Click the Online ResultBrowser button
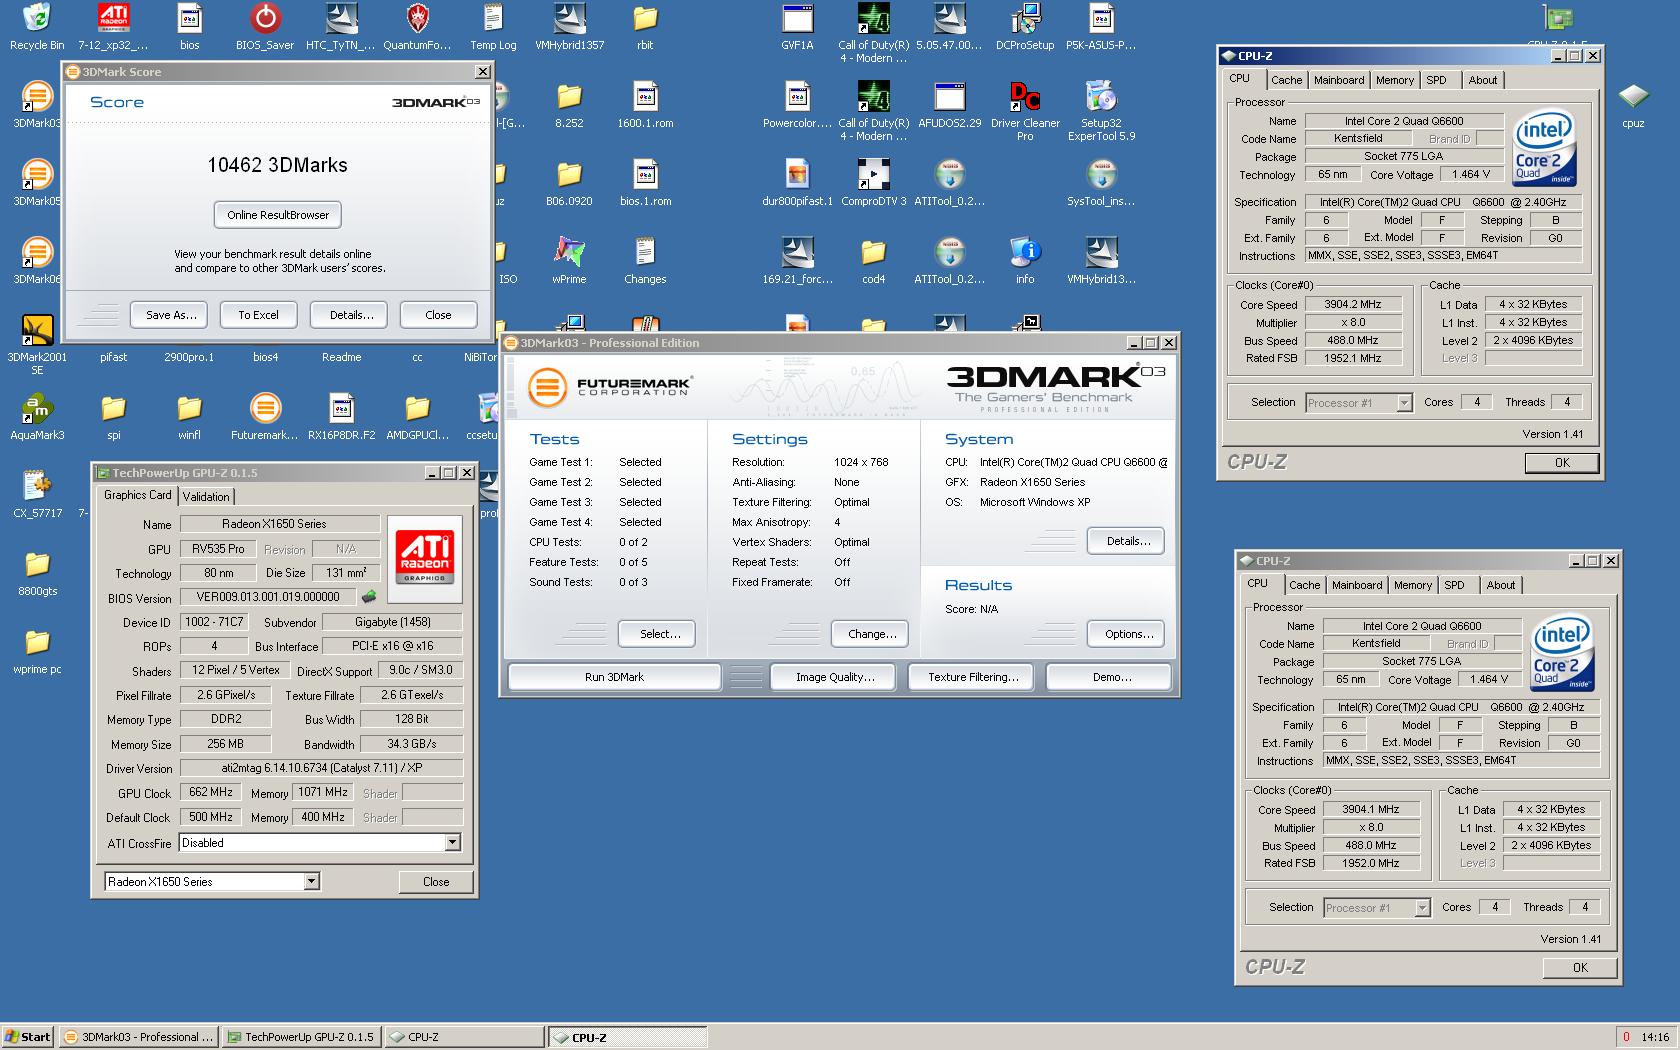This screenshot has height=1050, width=1680. tap(278, 215)
